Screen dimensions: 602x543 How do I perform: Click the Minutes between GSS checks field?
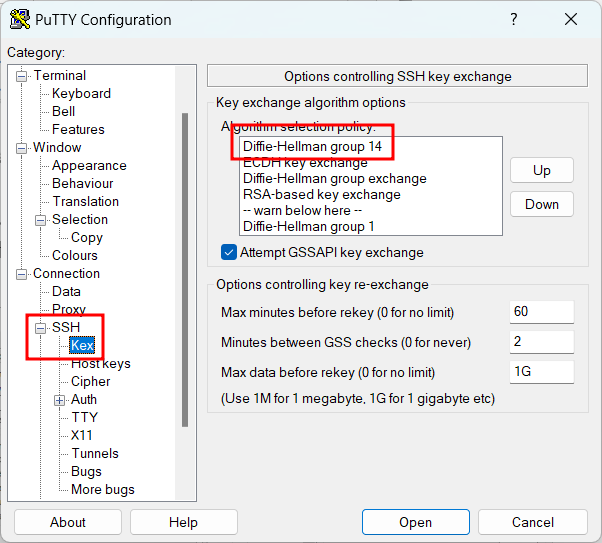click(x=542, y=341)
